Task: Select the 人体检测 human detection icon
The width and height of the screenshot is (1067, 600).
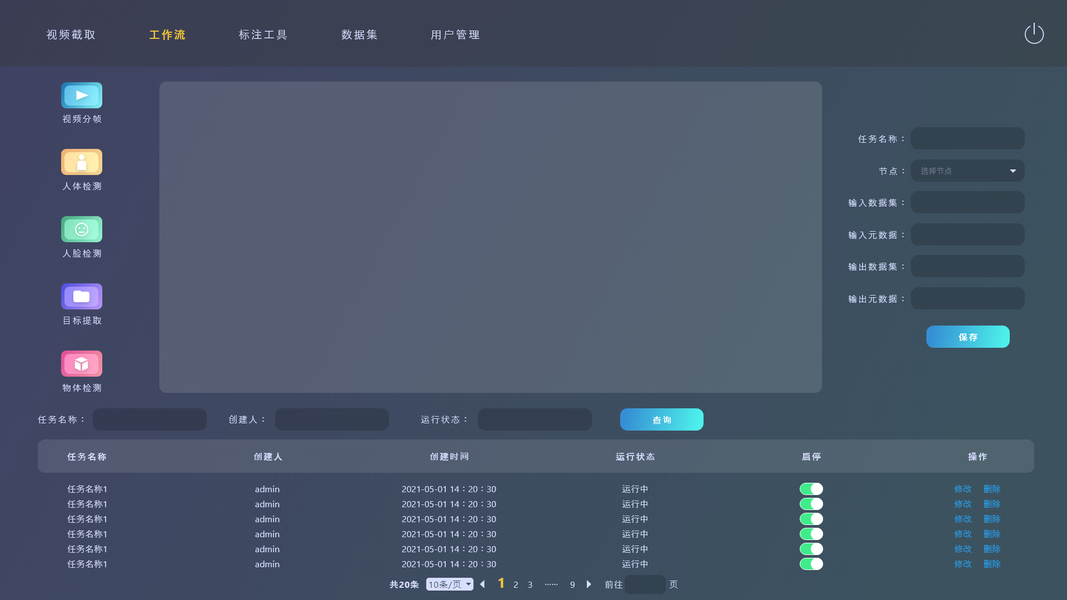Action: 82,163
